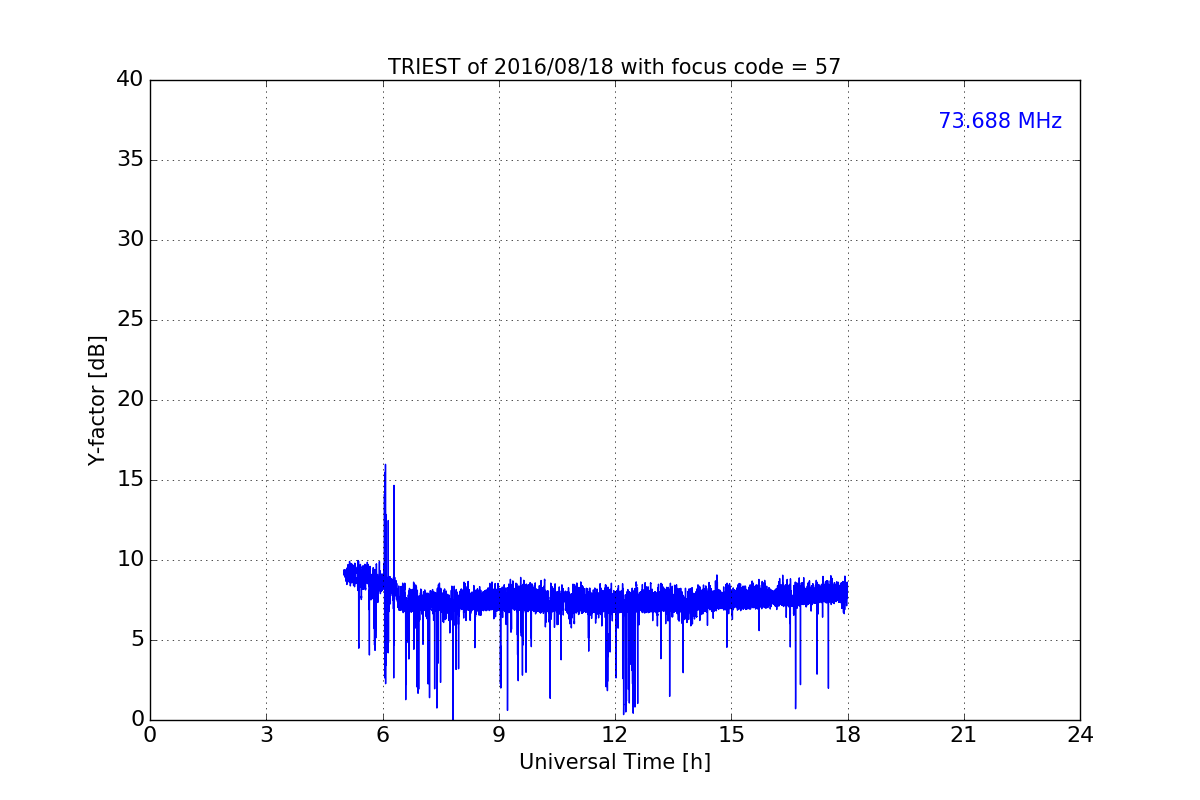Click y-axis tick label 10
Screen dimensions: 1200x800
129,560
